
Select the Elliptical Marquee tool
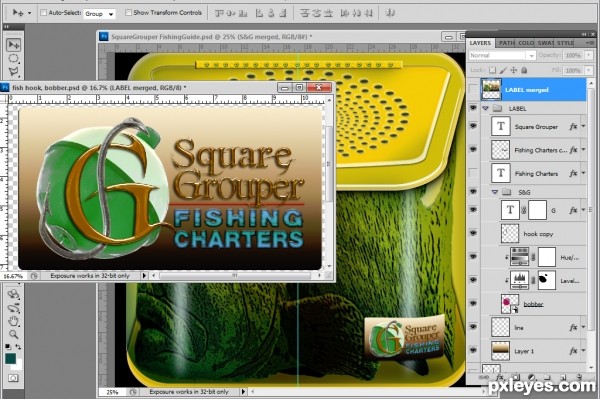[x=14, y=58]
